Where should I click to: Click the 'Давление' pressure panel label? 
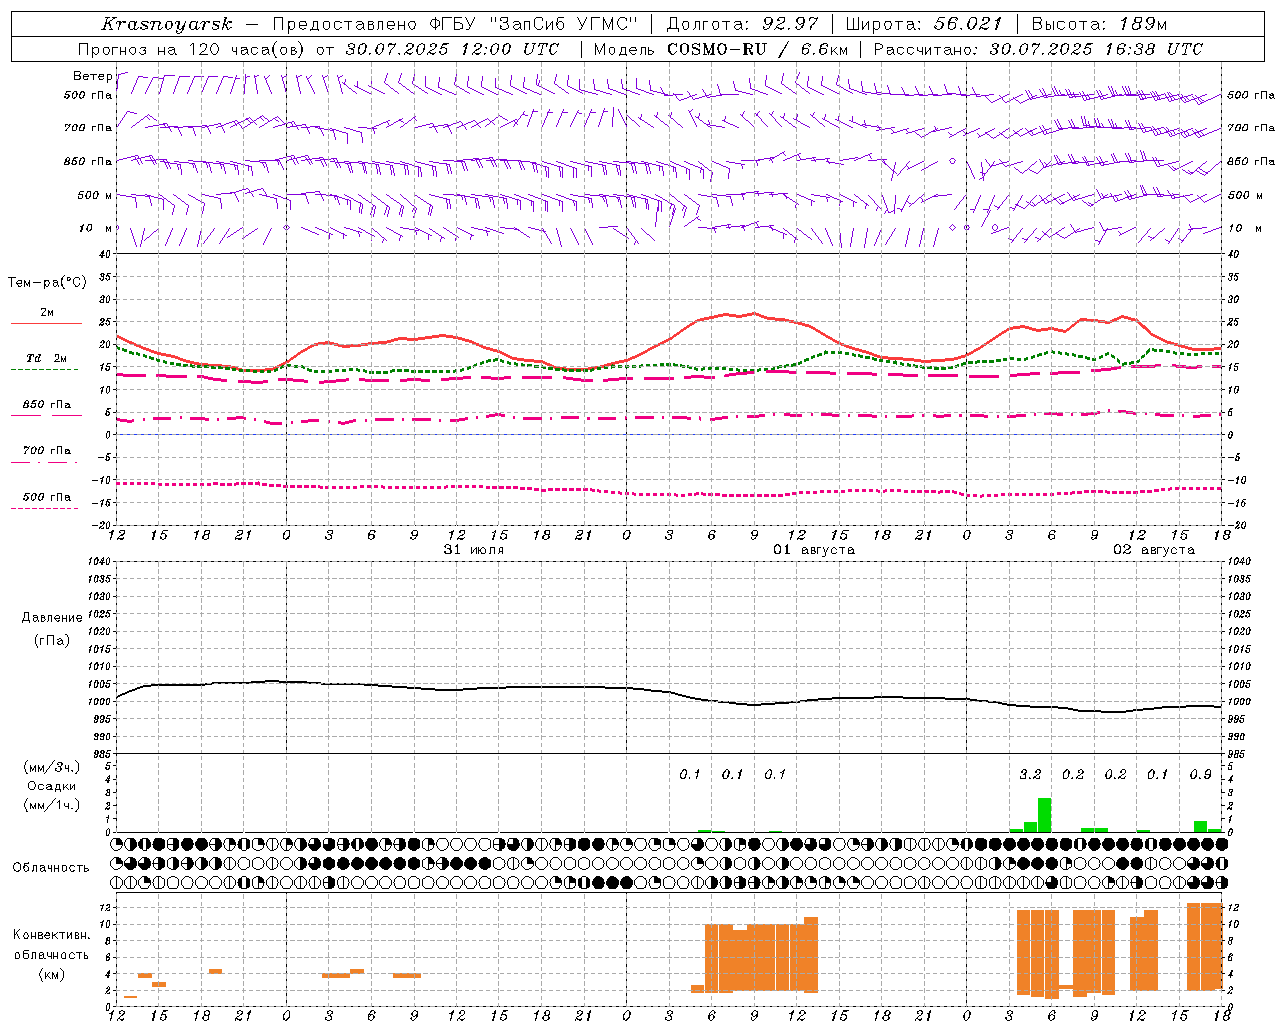point(52,618)
